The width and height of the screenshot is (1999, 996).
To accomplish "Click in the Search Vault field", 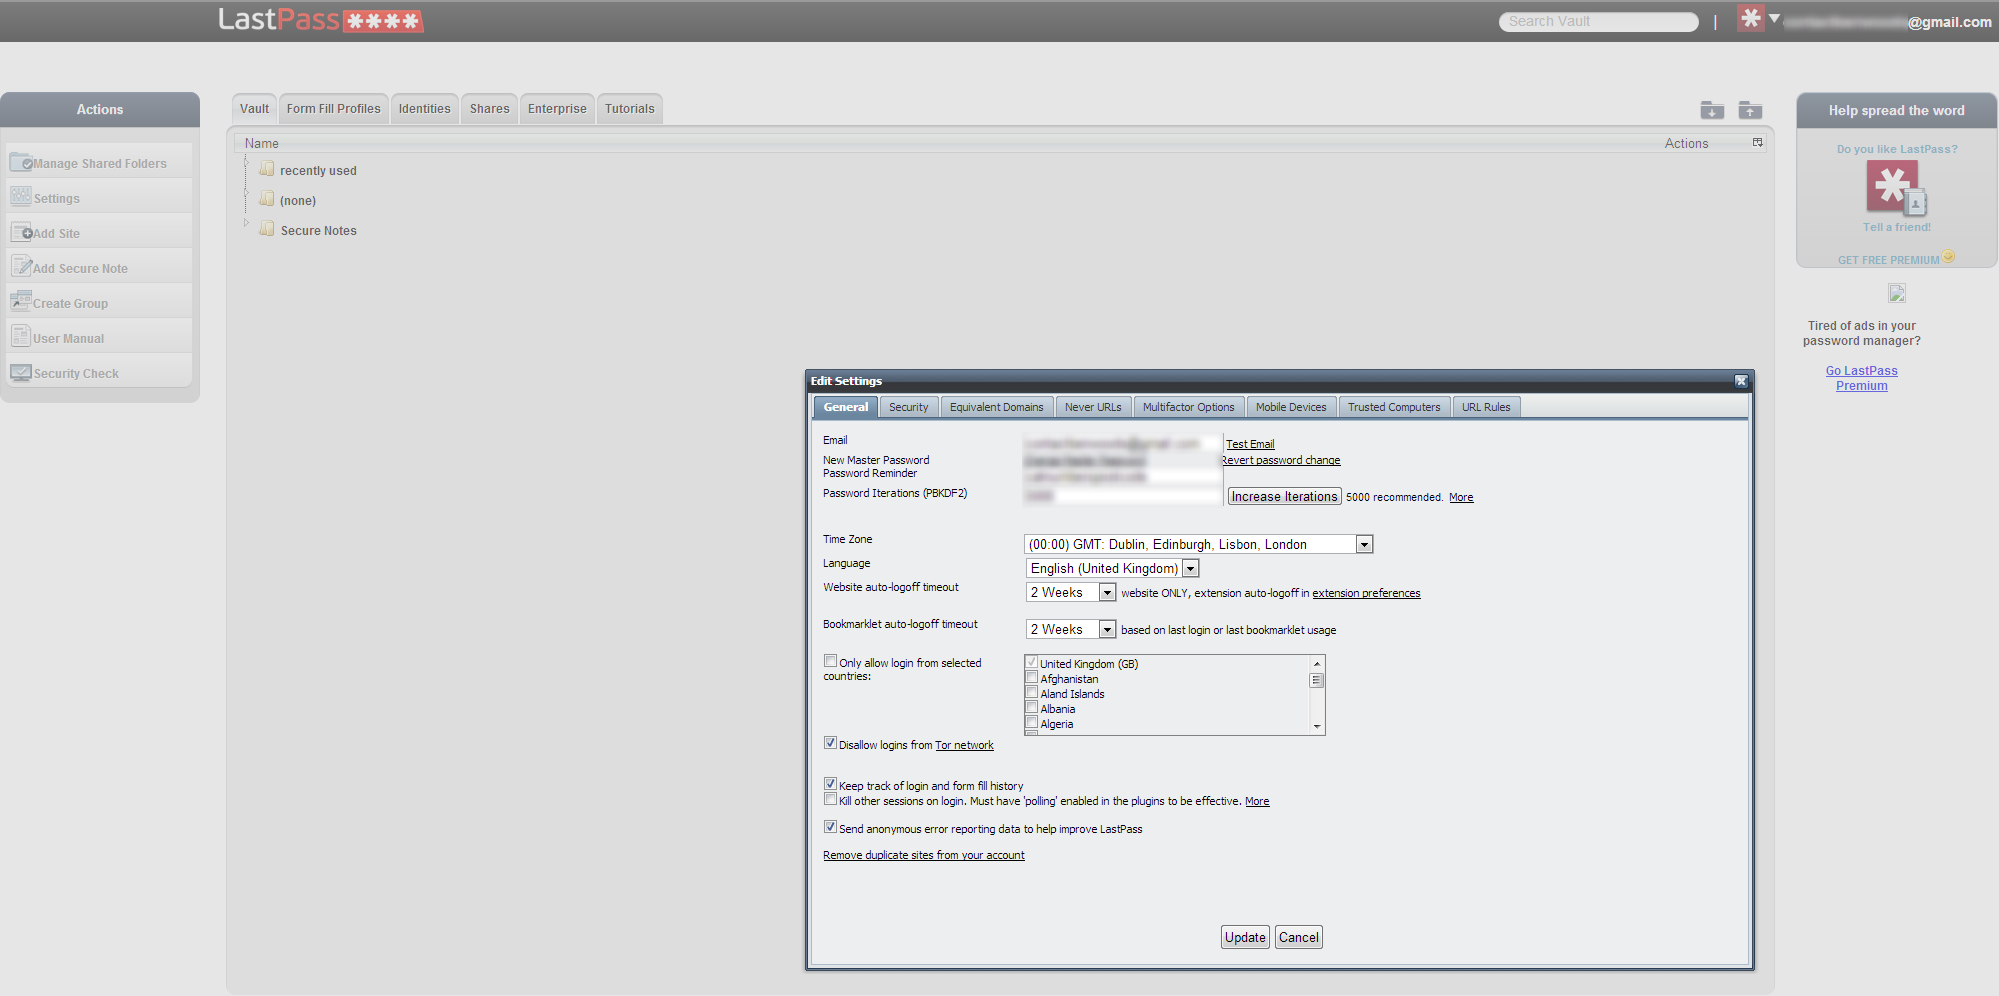I will coord(1598,21).
